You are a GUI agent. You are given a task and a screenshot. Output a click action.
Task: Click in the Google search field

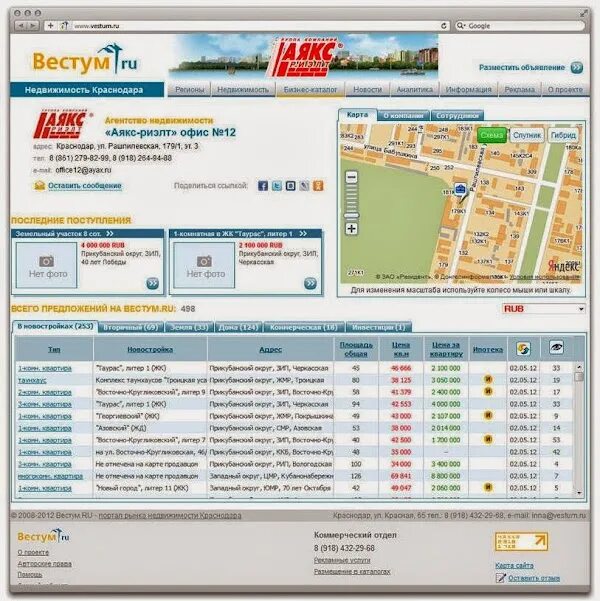click(x=520, y=26)
